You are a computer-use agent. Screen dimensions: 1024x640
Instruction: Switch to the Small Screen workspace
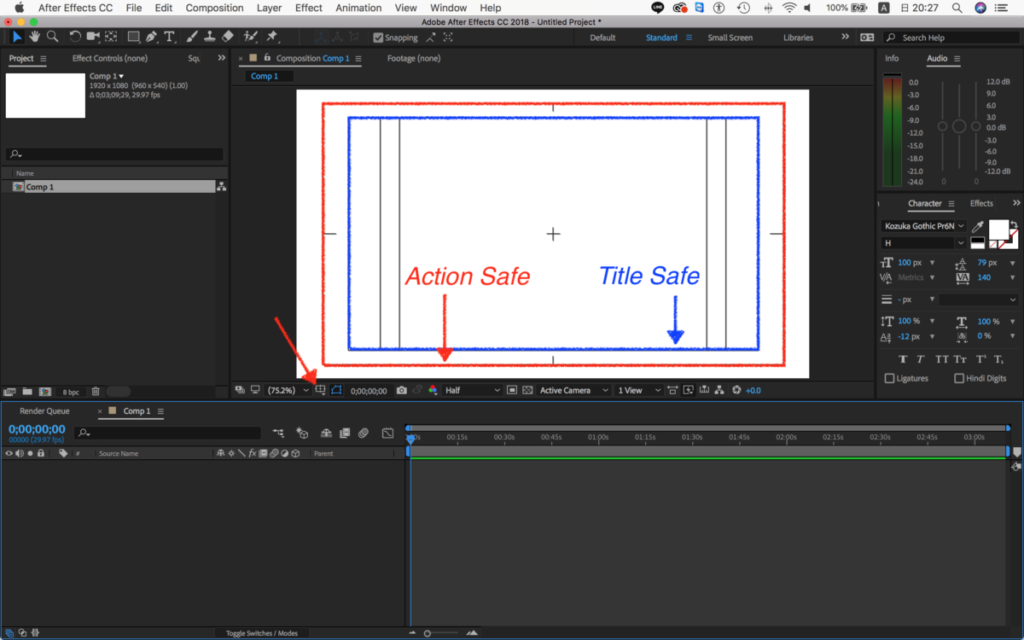tap(730, 38)
